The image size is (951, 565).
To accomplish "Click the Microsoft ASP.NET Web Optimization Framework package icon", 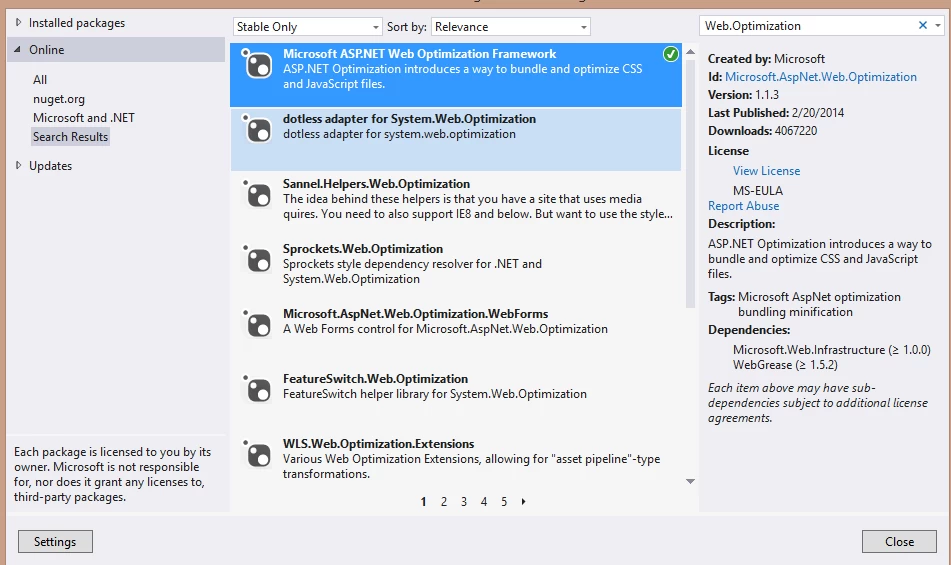I will click(257, 63).
